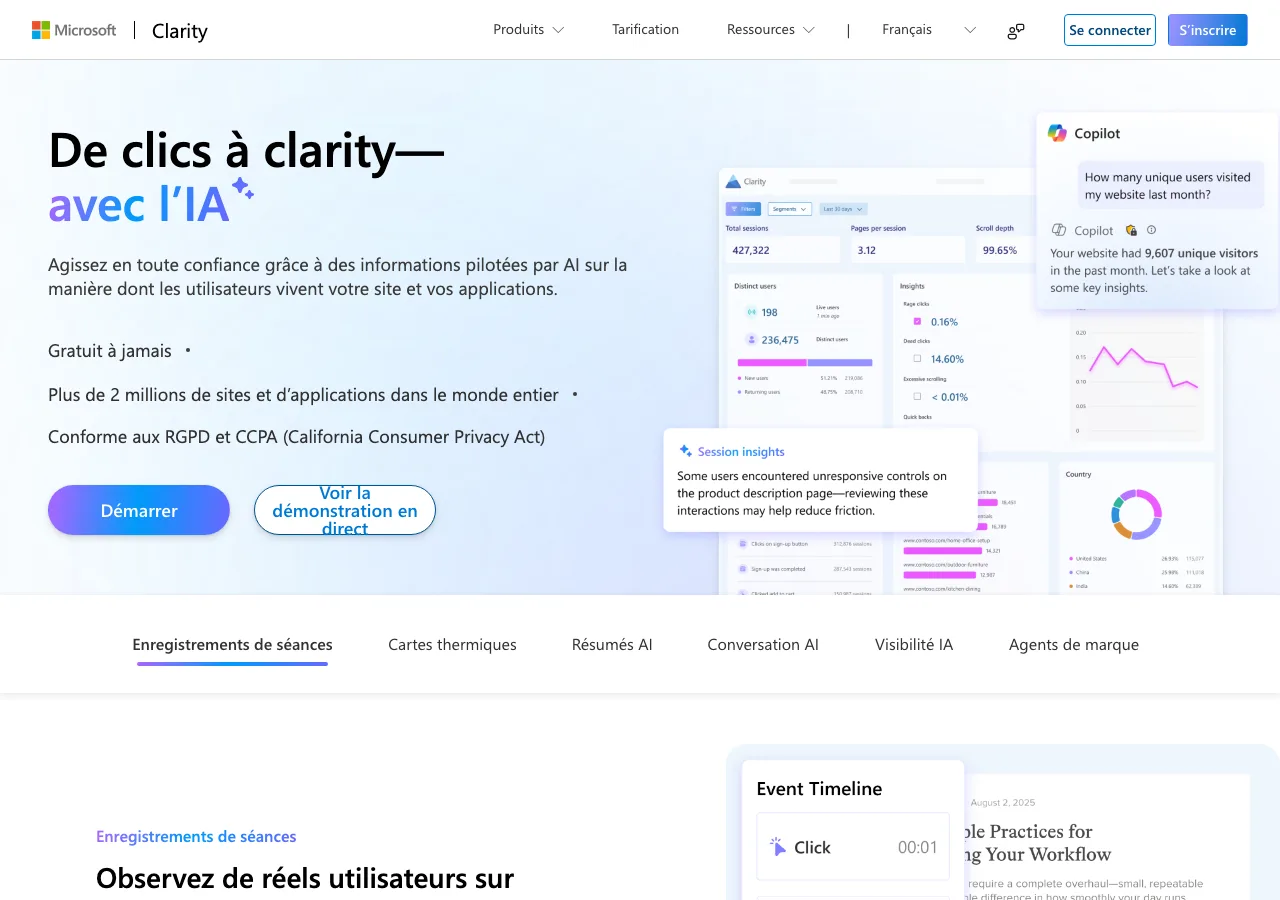
Task: Click the Démarrer button
Action: [139, 510]
